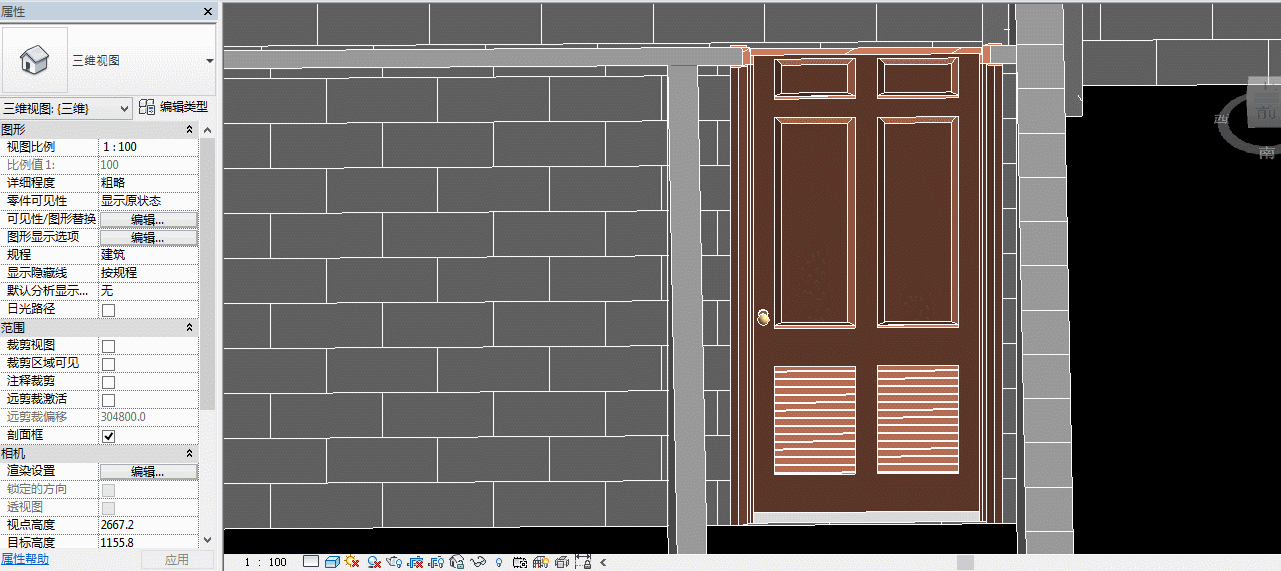Click the 3D view house type thumbnail
1281x571 pixels.
(x=35, y=60)
